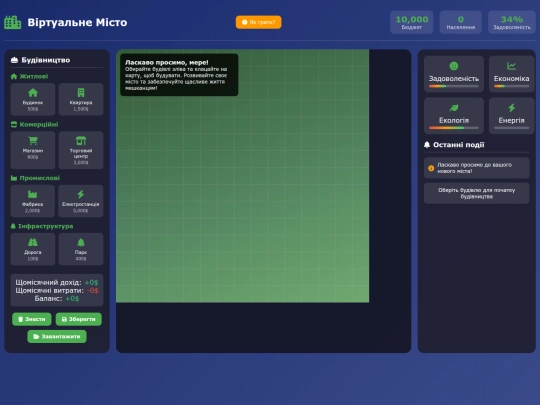Viewport: 540px width, 405px height.
Task: Choose the Магазин shop cart card
Action: click(x=33, y=150)
